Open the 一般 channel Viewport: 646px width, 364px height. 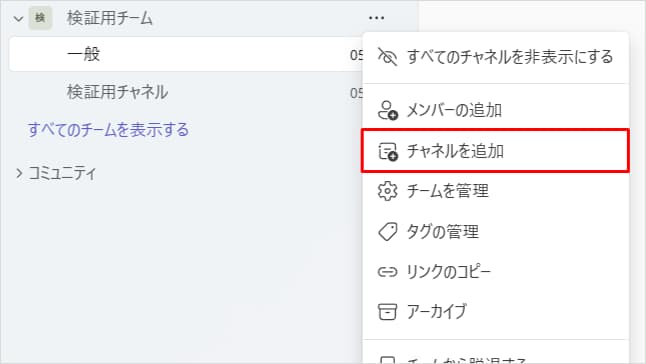(x=185, y=54)
